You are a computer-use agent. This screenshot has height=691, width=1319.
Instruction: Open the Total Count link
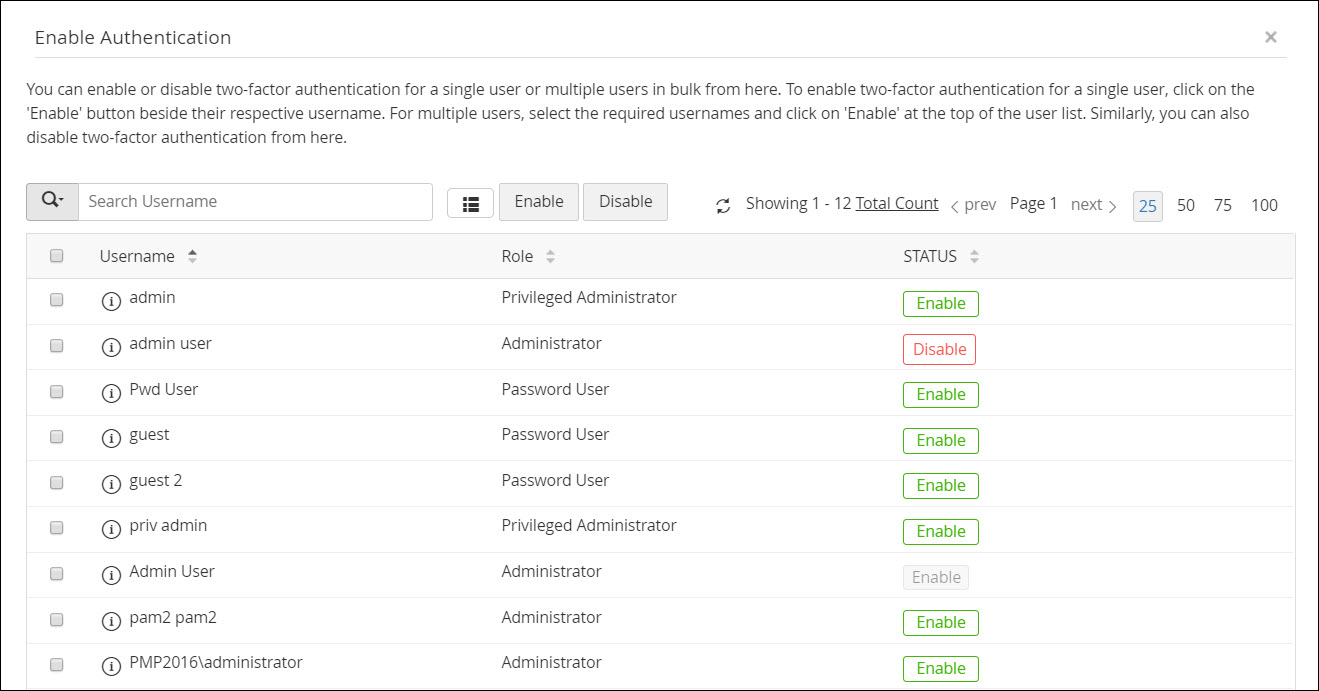[897, 203]
